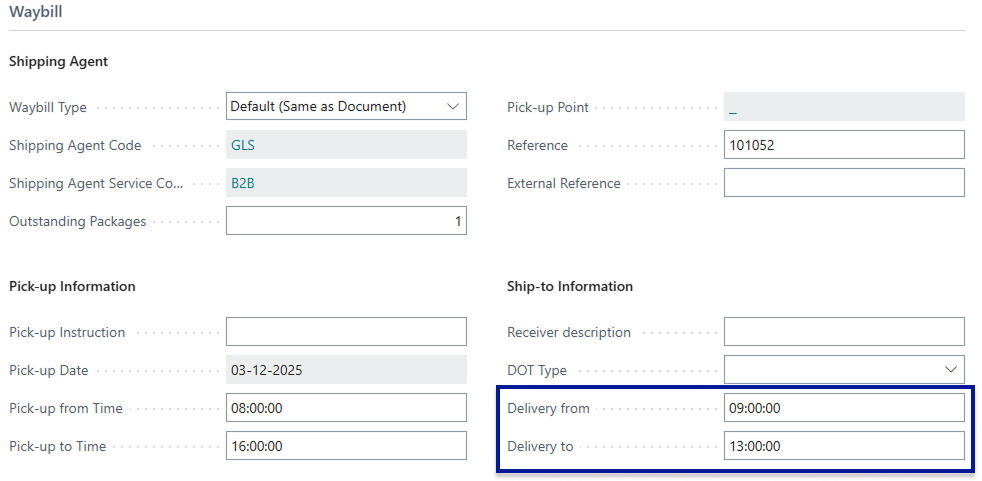
Task: Click the Pick-up Information group heading
Action: click(x=72, y=286)
